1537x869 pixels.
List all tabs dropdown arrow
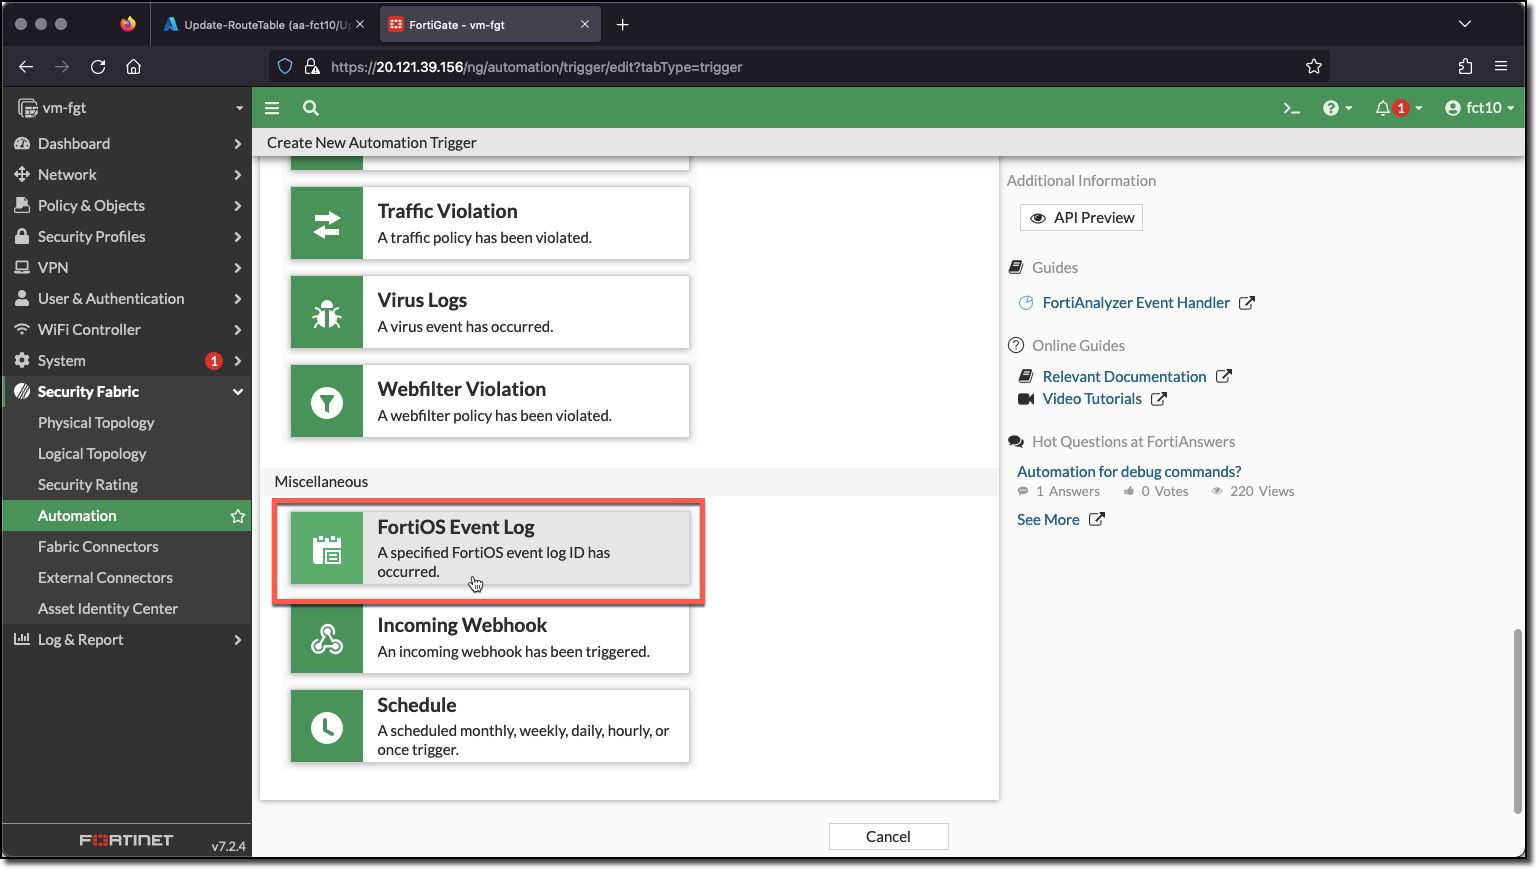1465,24
